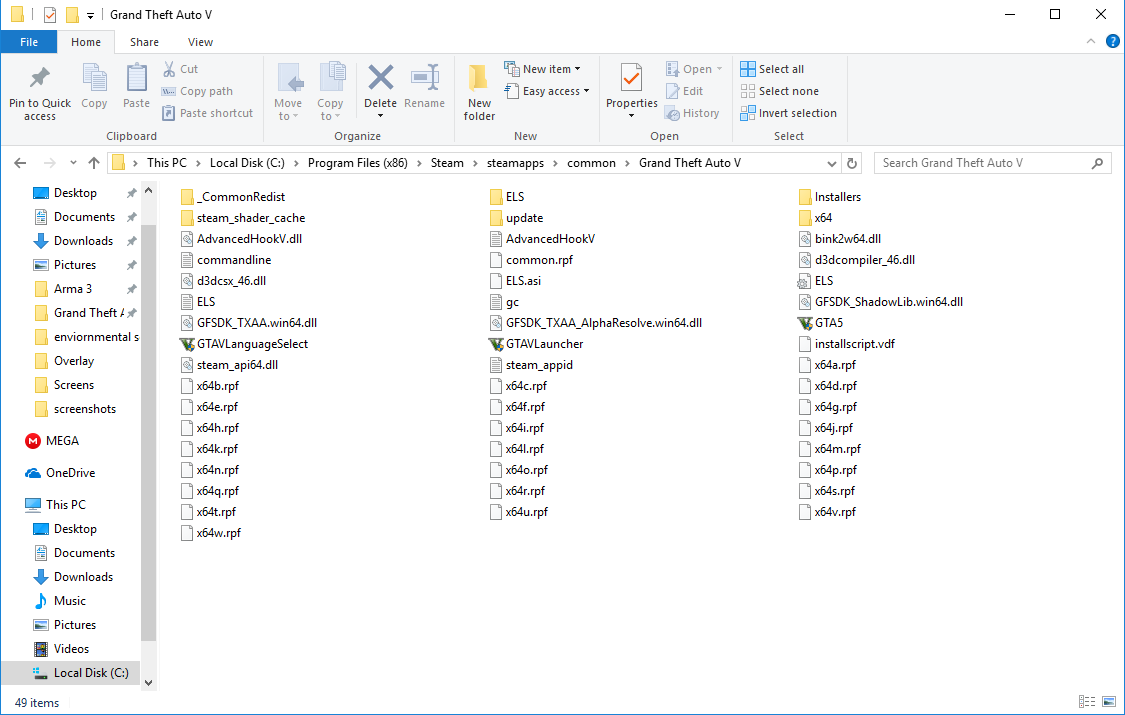Go up one folder level arrow
This screenshot has width=1125, height=715.
click(94, 164)
